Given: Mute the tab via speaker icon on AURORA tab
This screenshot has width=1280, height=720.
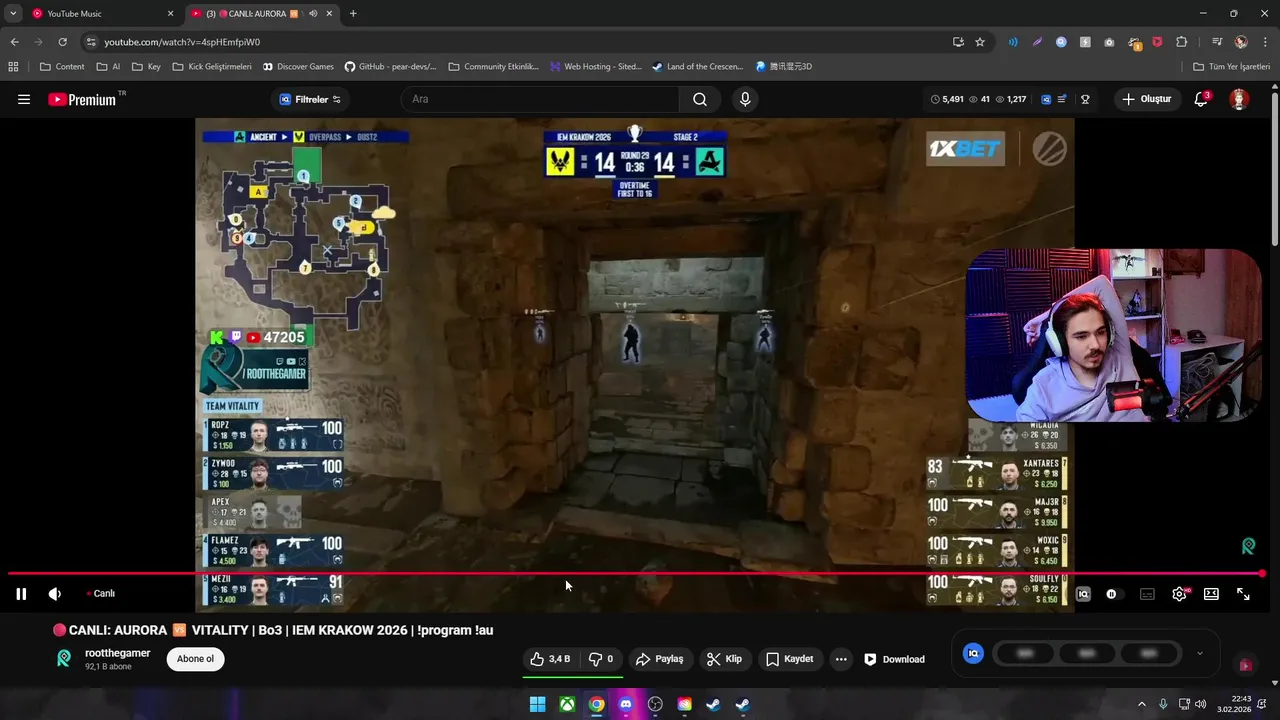Looking at the screenshot, I should tap(313, 14).
